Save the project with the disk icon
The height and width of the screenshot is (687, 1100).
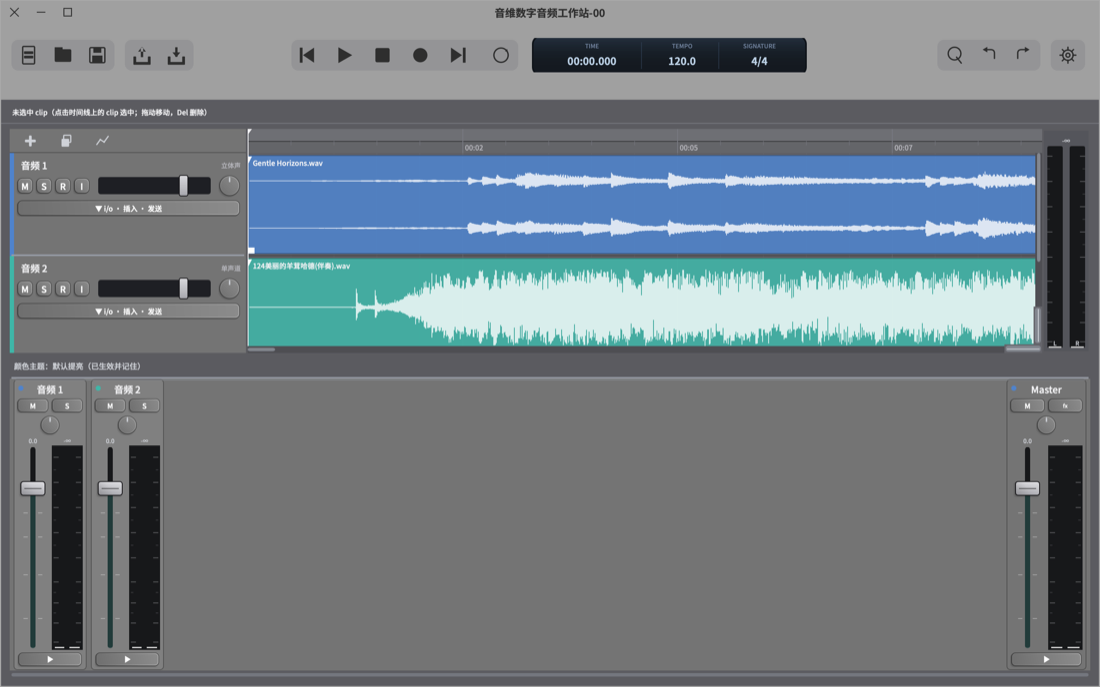pos(98,55)
